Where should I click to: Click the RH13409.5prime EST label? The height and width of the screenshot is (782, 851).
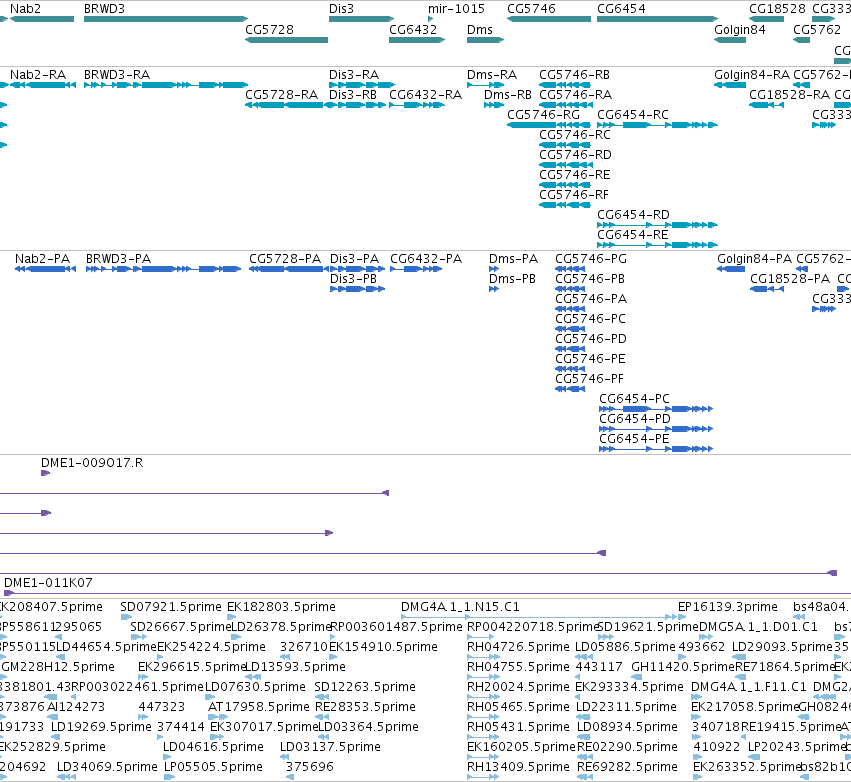(x=518, y=767)
